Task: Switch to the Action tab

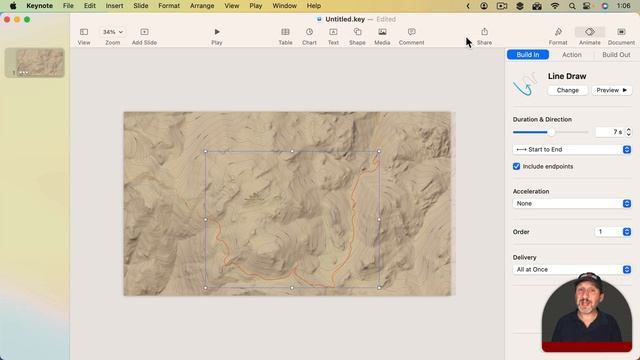Action: (x=572, y=55)
